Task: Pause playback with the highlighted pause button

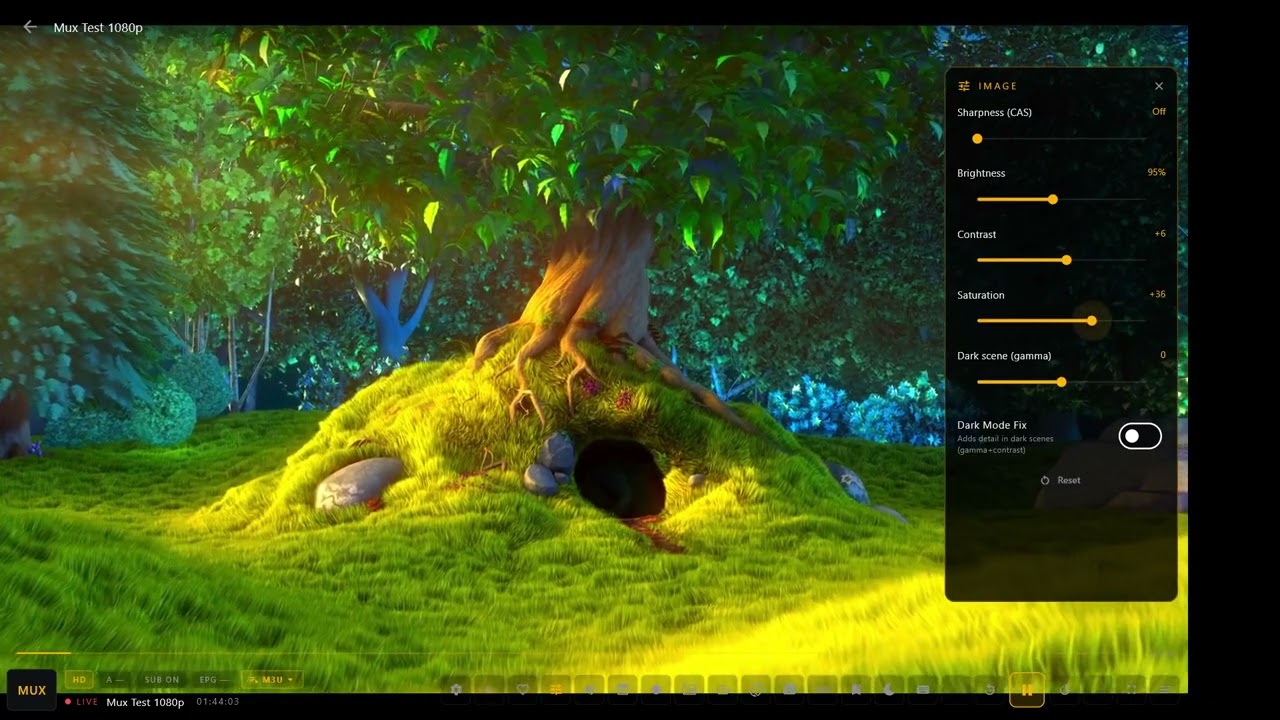Action: [x=1027, y=689]
